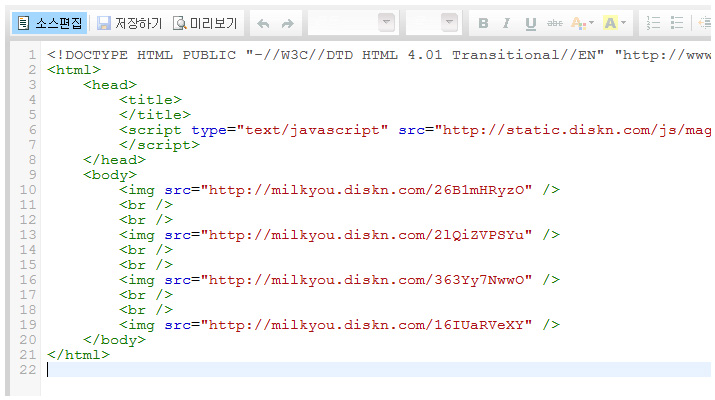Click the opening <title> tag
Viewport: 715px width, 400px height.
point(150,100)
